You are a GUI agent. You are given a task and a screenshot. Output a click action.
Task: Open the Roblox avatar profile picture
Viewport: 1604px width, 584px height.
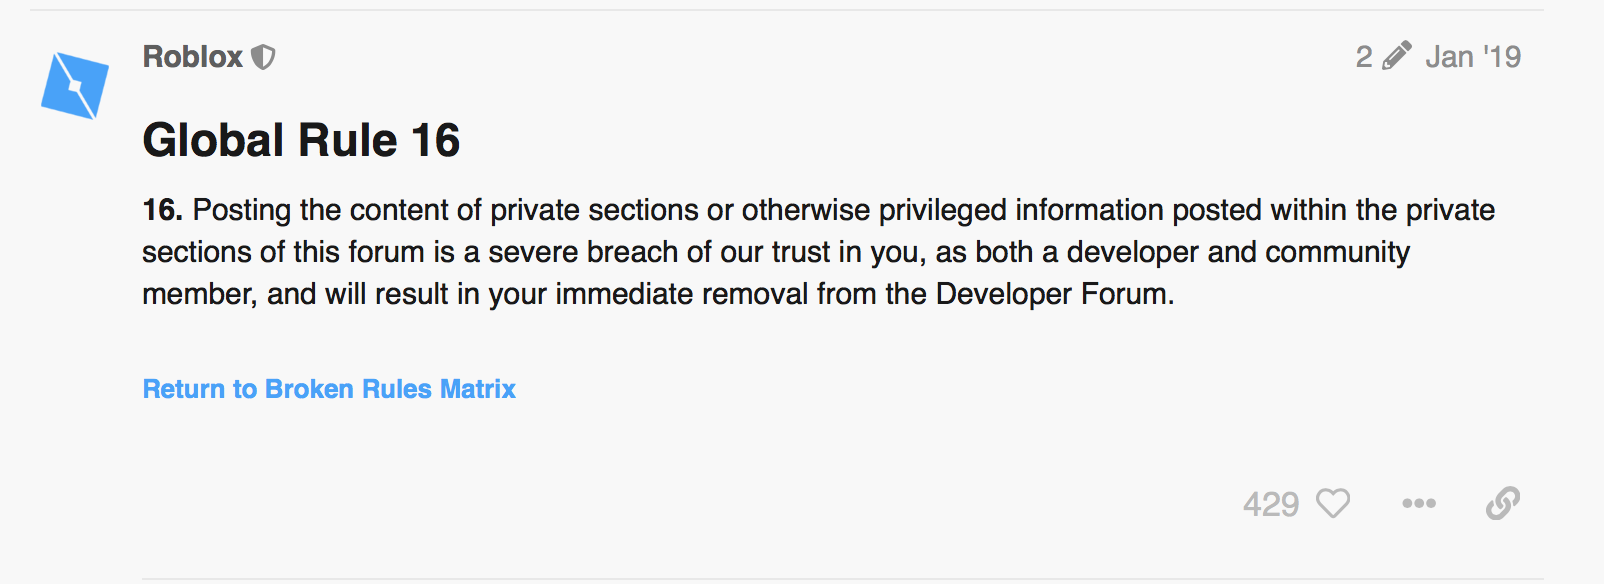tap(75, 85)
